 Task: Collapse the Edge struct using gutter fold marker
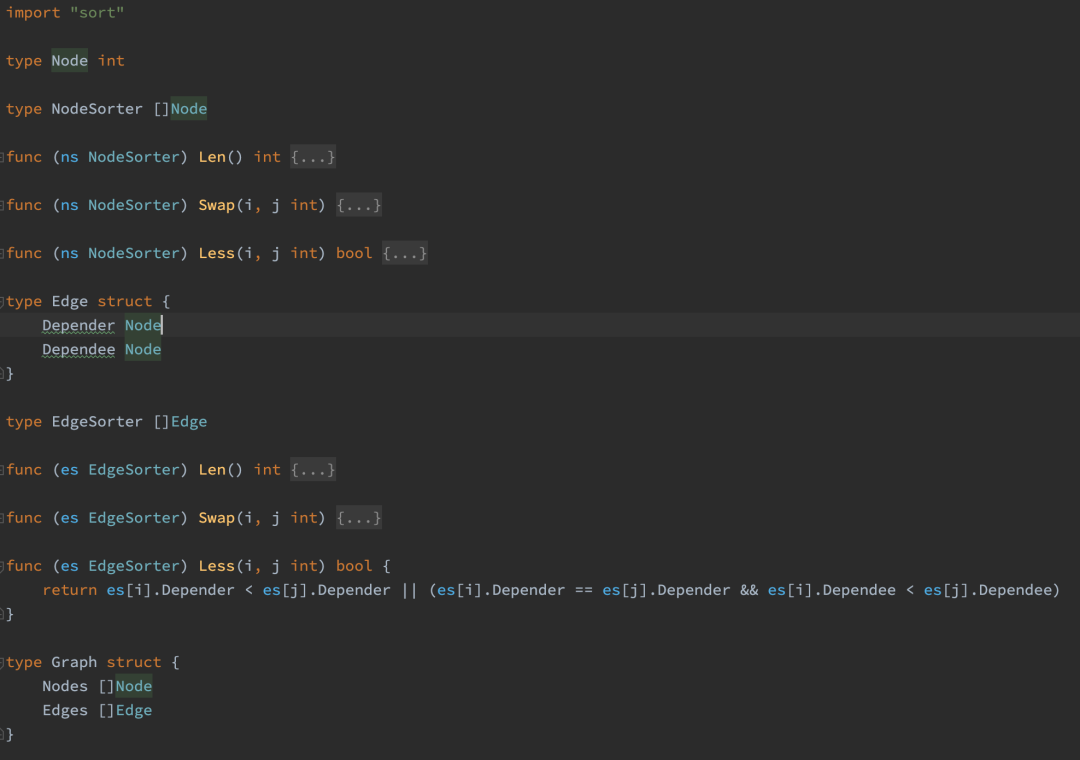(x=2, y=302)
